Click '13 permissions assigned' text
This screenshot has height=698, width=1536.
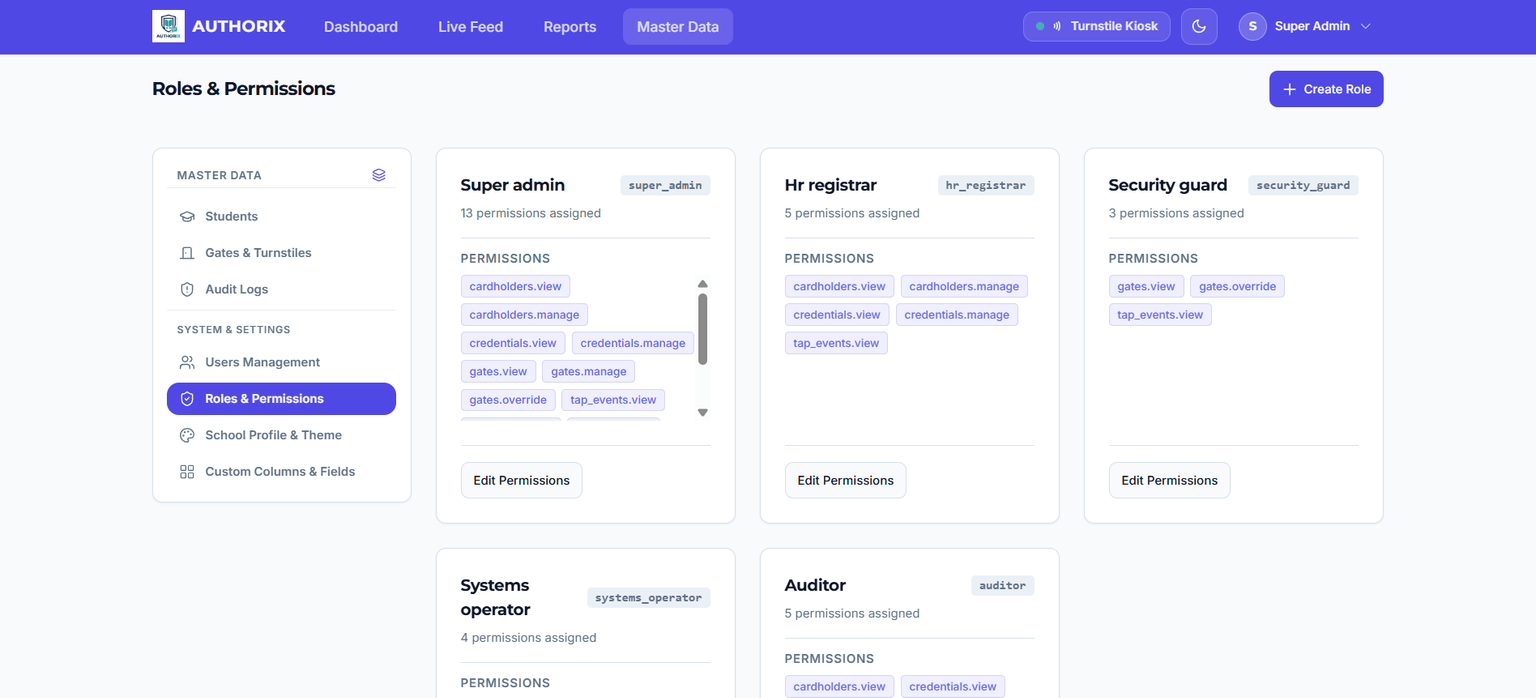[x=531, y=213]
